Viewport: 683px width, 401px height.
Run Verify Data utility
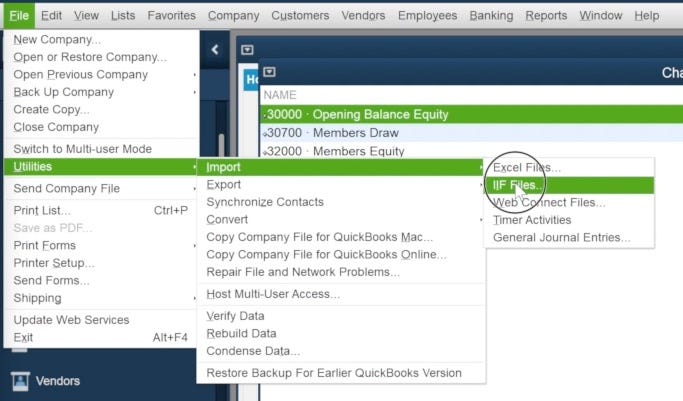click(341, 316)
